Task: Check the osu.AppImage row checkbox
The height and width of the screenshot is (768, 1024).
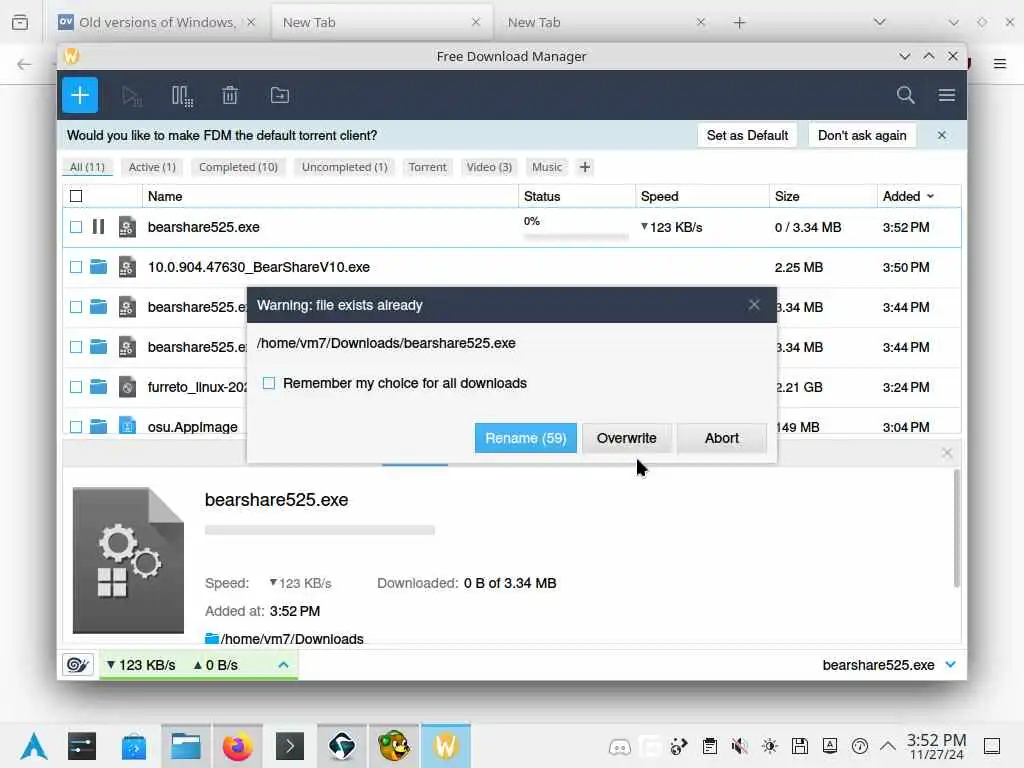Action: click(x=76, y=426)
